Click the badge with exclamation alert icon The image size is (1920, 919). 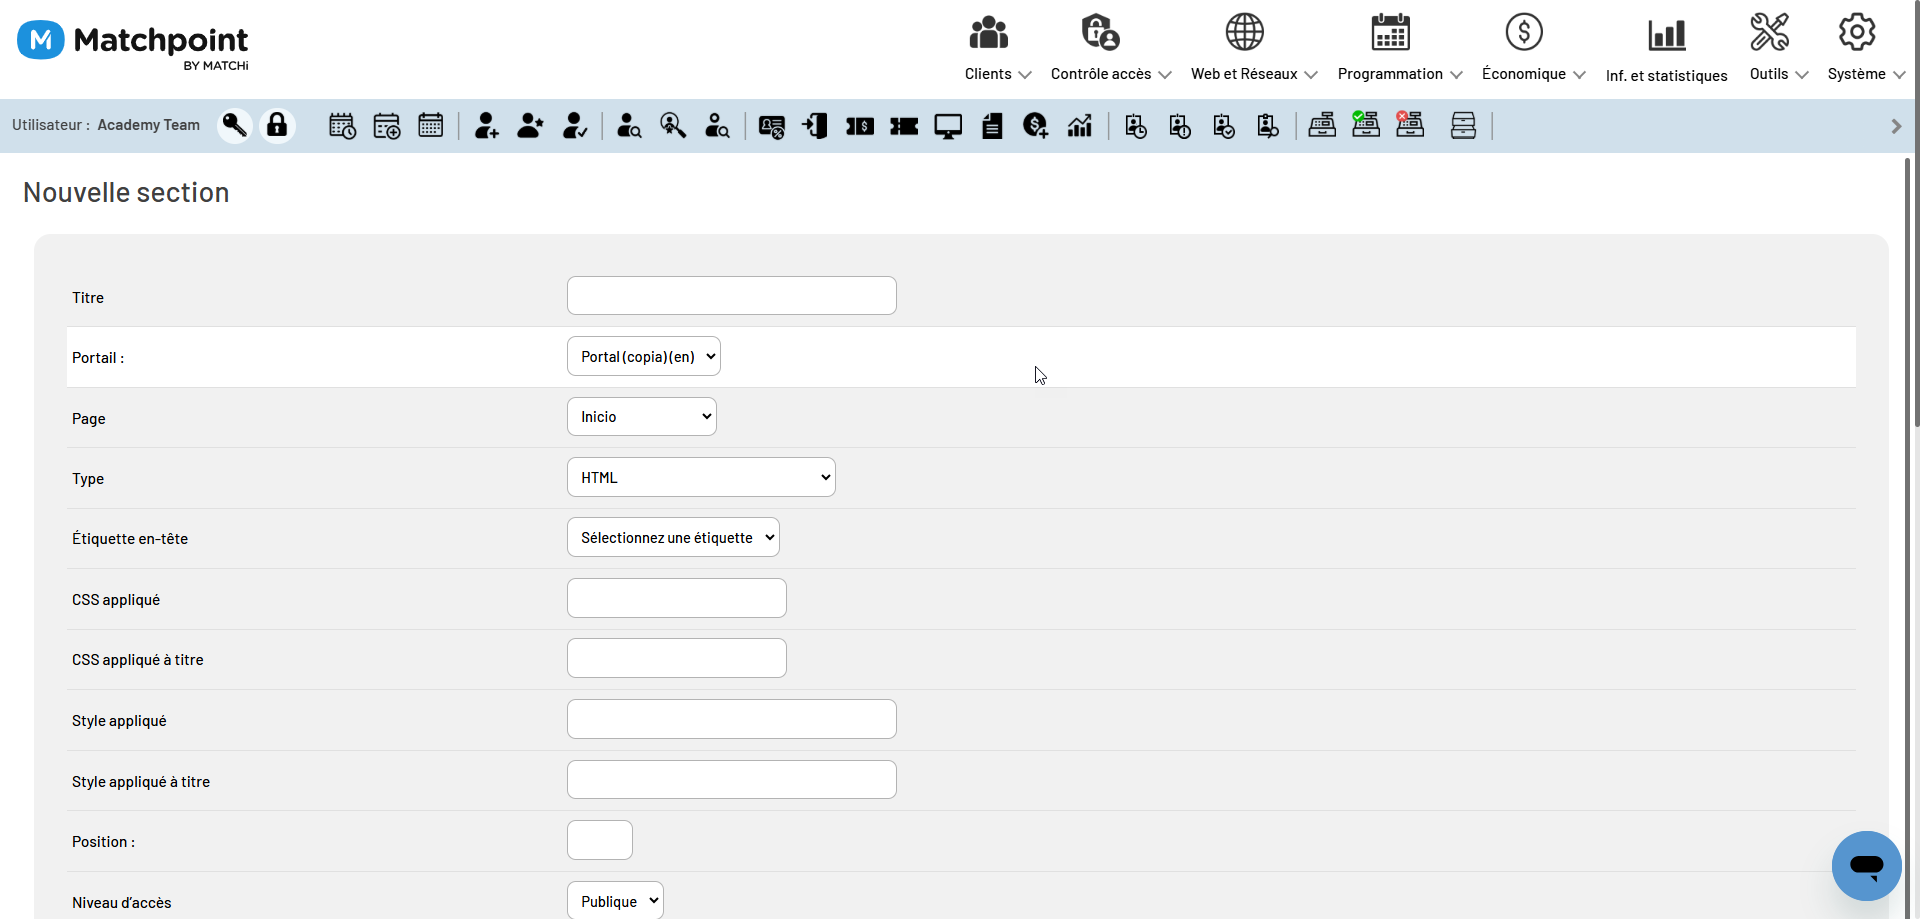[x=1180, y=126]
